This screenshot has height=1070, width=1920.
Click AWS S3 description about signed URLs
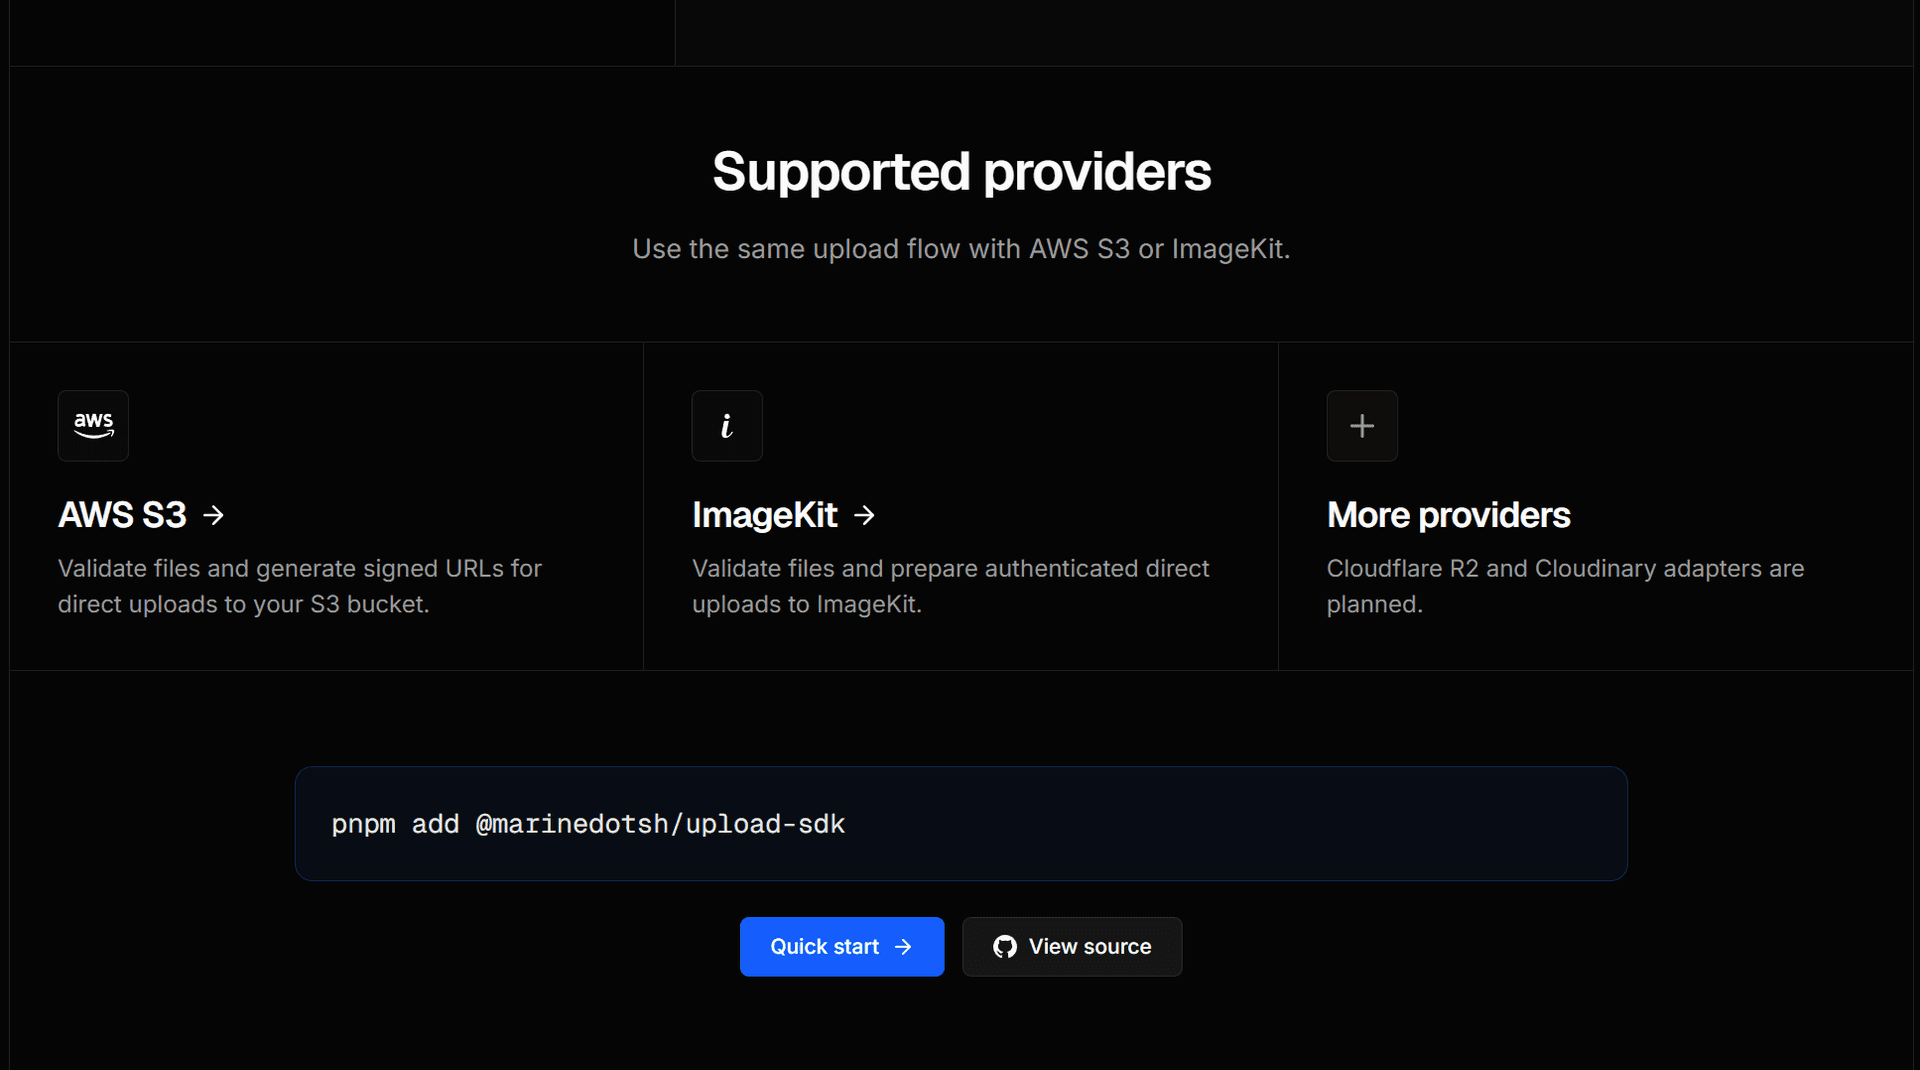tap(300, 586)
